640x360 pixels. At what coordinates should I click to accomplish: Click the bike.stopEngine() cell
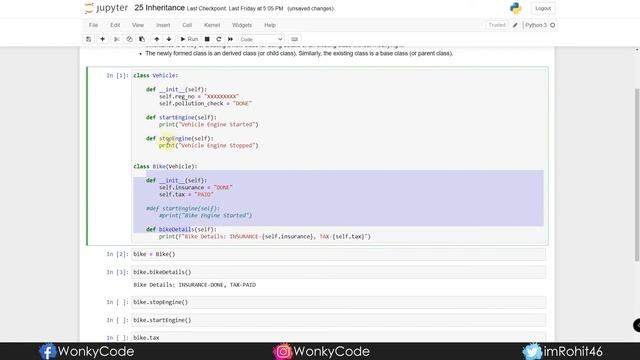coord(339,302)
